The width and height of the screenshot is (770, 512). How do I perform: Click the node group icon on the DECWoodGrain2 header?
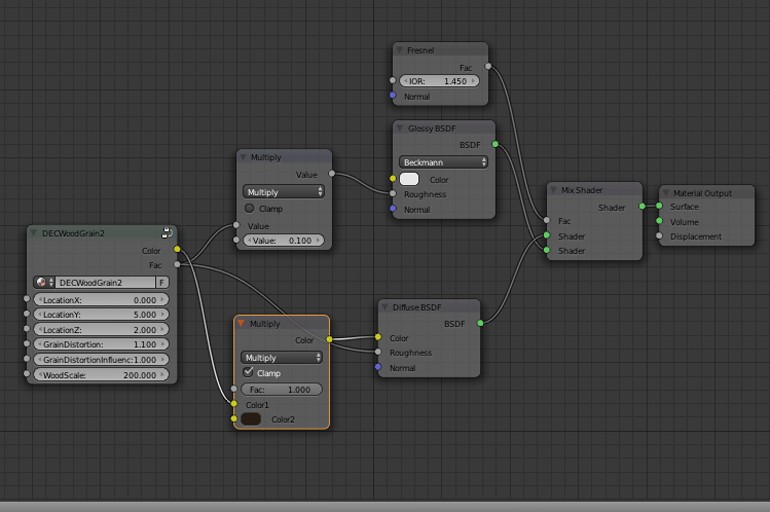(x=167, y=232)
